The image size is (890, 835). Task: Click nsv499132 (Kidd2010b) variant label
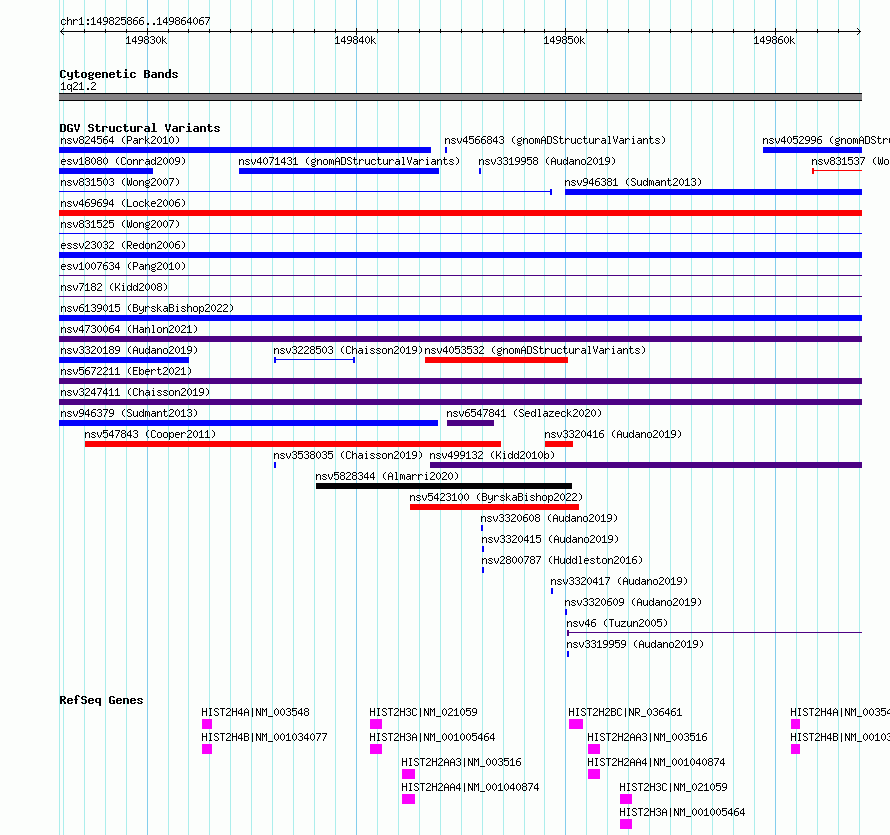[x=492, y=455]
